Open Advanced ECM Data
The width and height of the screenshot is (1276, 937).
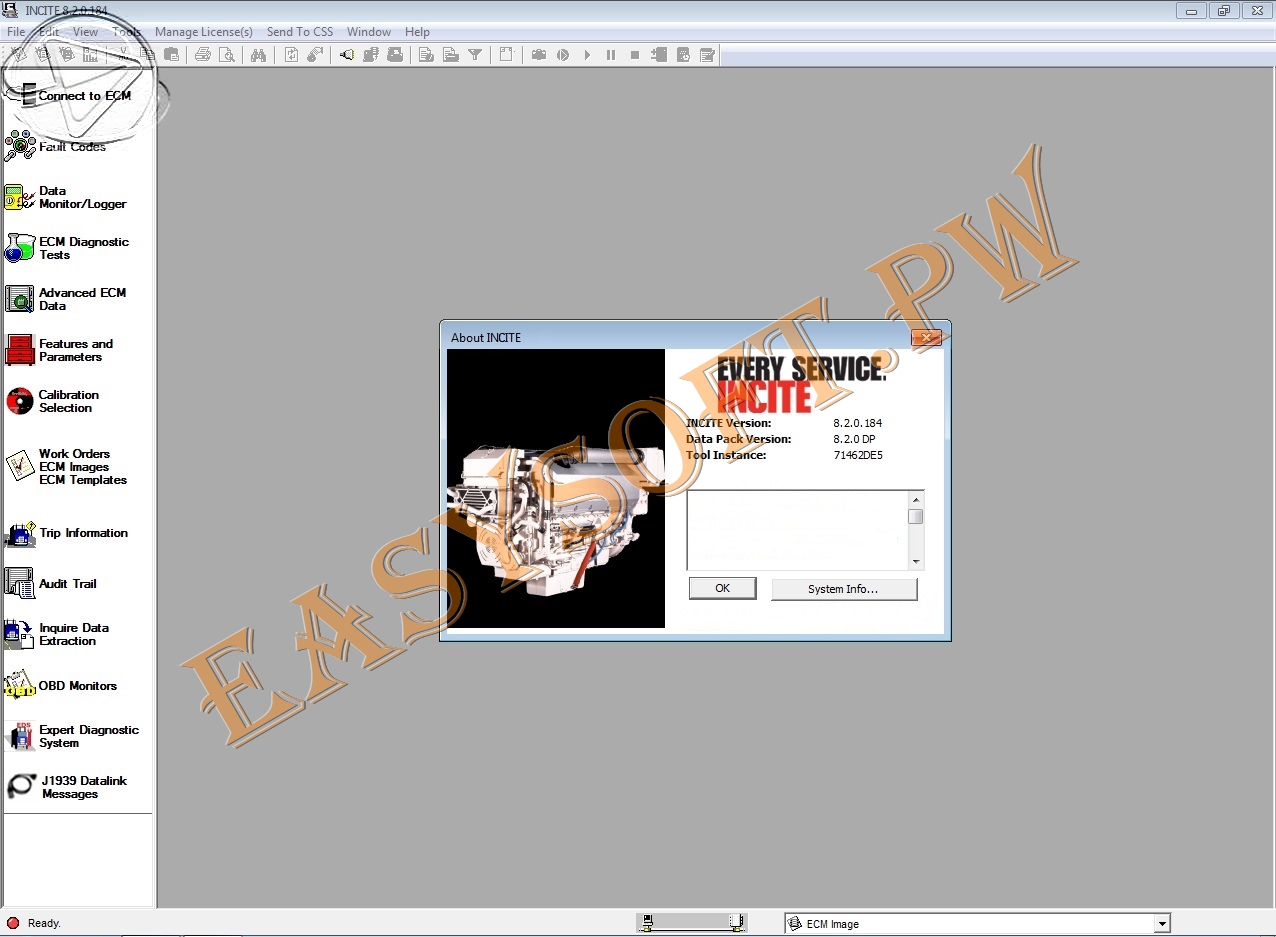(66, 299)
